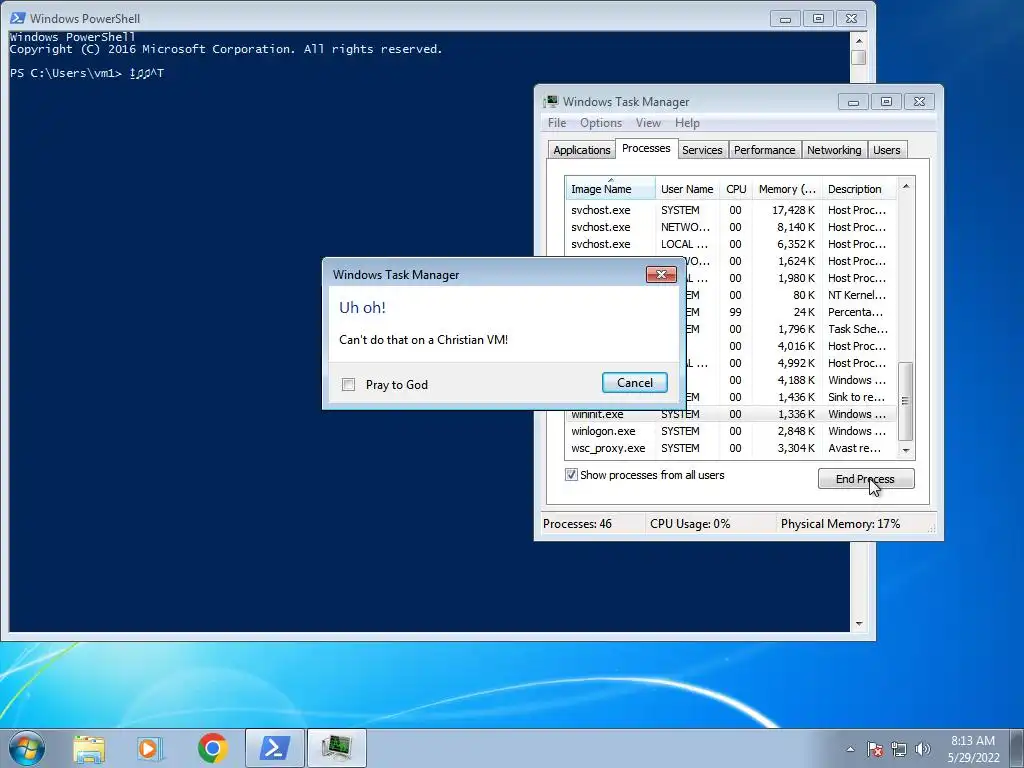Switch to the Services tab
Image resolution: width=1024 pixels, height=768 pixels.
[x=702, y=150]
